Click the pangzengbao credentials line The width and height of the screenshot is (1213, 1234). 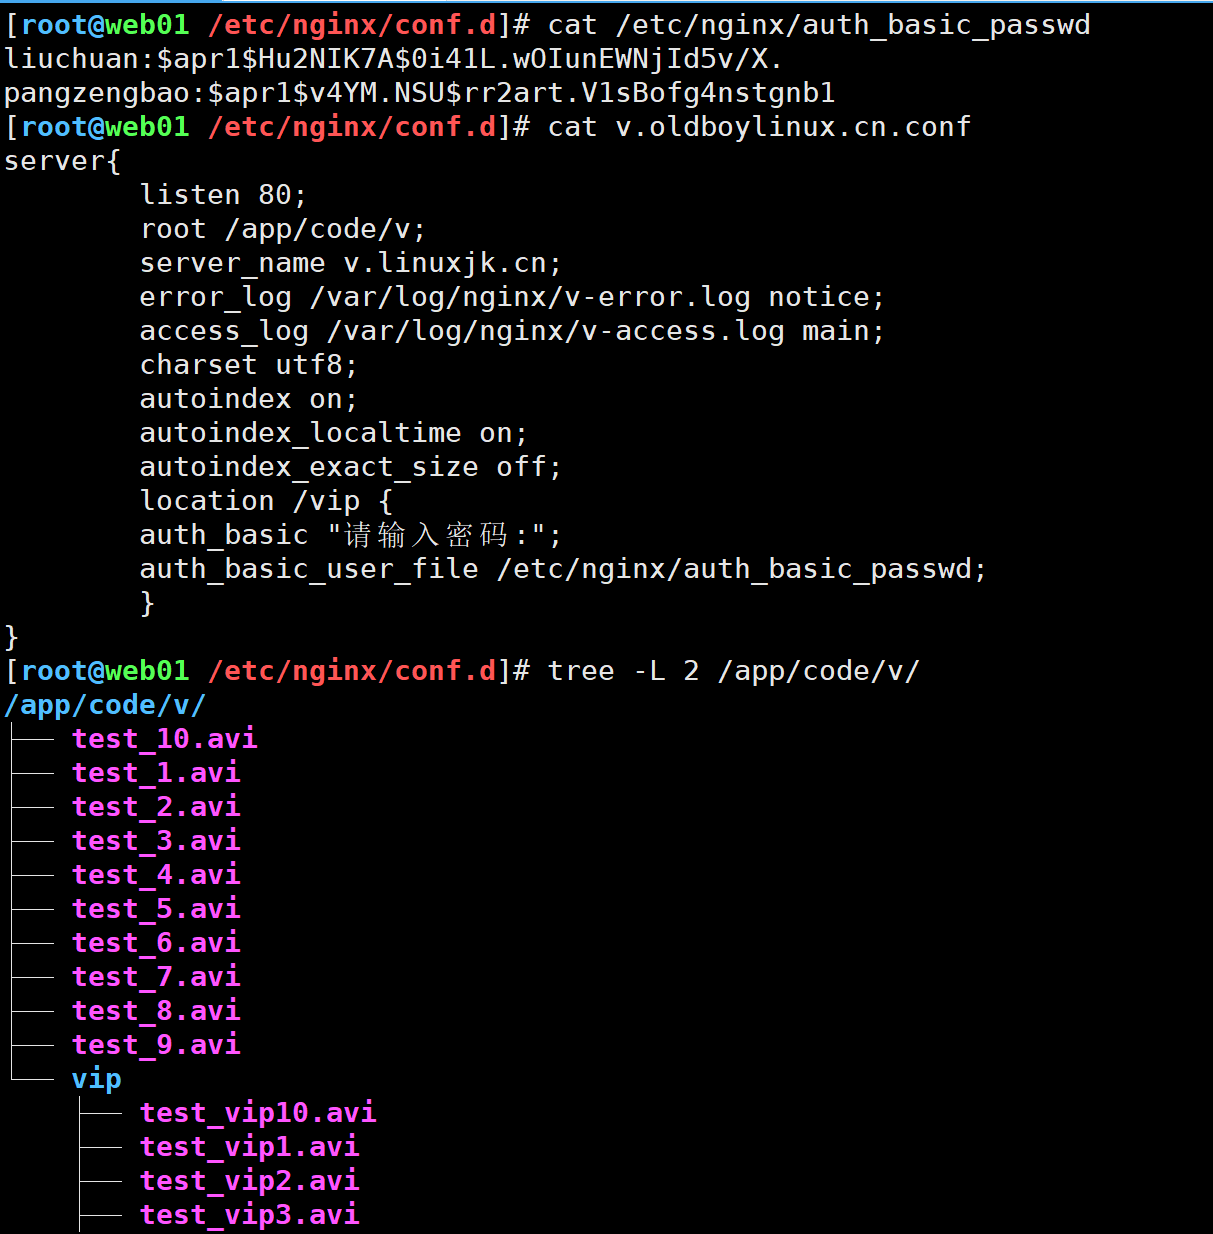(x=420, y=93)
